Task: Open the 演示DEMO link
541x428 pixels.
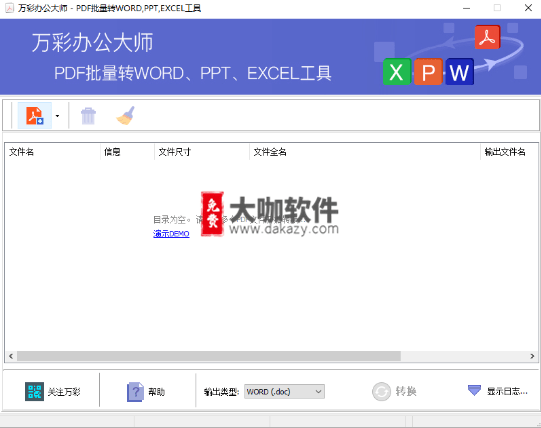Action: coord(171,234)
